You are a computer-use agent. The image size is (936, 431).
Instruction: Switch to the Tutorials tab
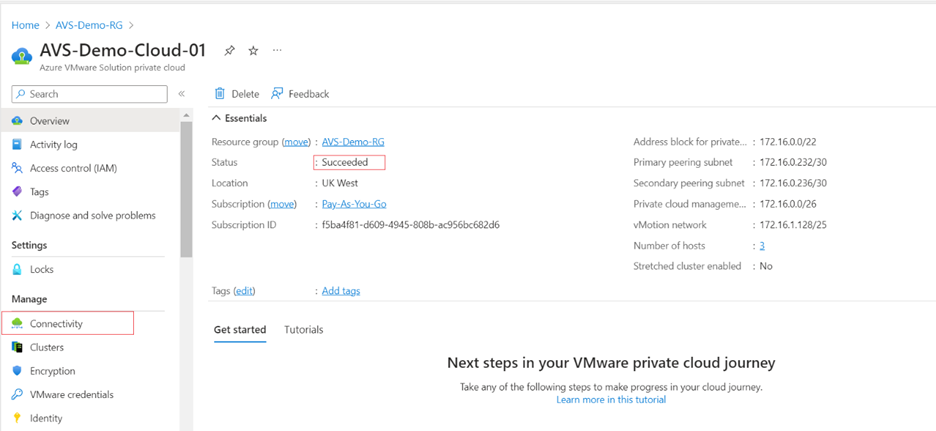(304, 330)
